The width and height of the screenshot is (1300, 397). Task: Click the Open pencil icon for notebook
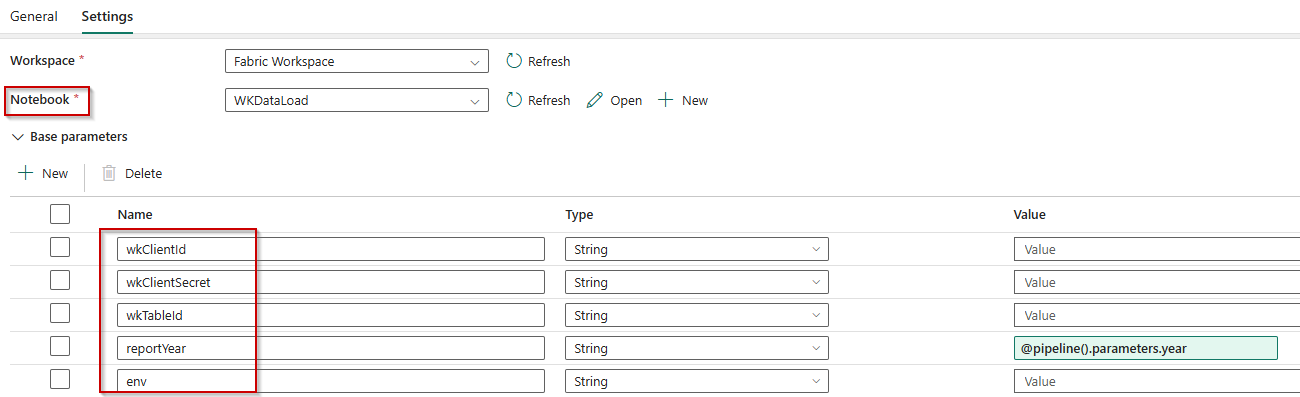point(595,100)
